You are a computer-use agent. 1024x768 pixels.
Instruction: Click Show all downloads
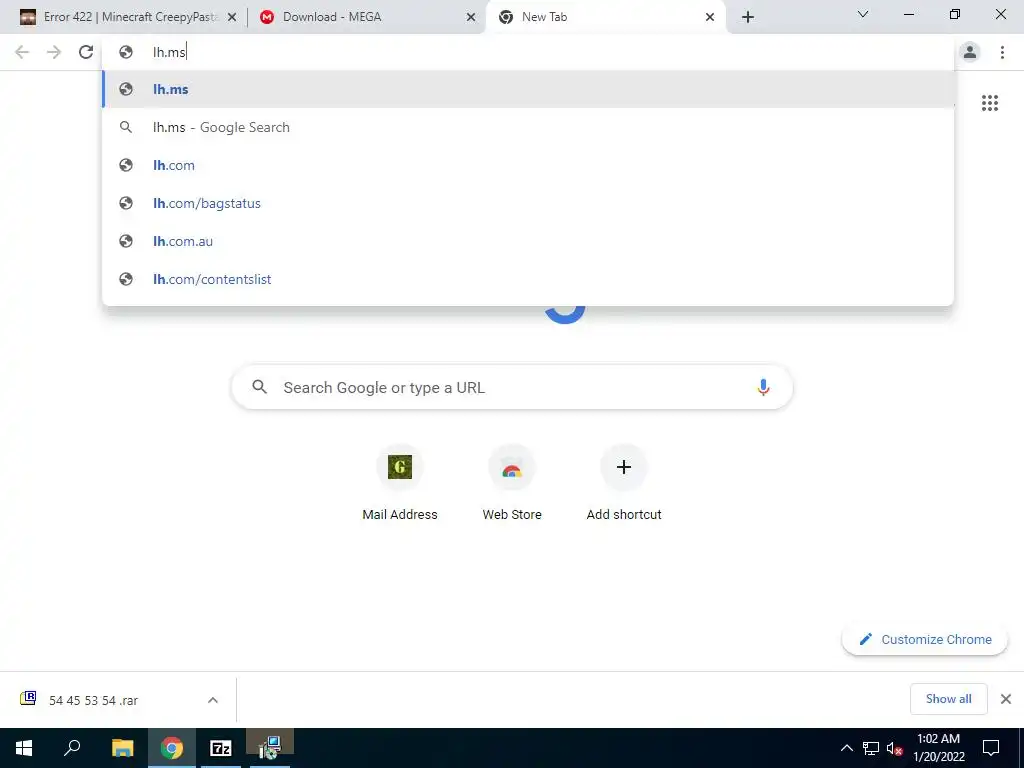click(948, 699)
